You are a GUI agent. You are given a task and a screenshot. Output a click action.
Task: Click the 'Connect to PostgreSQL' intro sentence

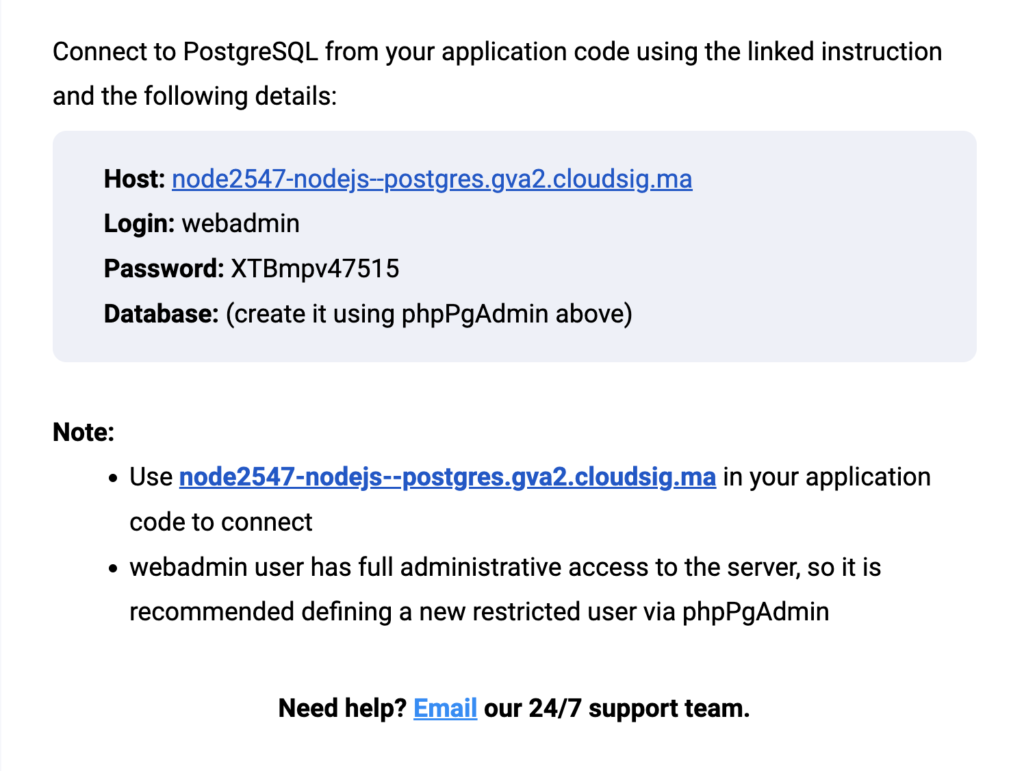[497, 52]
